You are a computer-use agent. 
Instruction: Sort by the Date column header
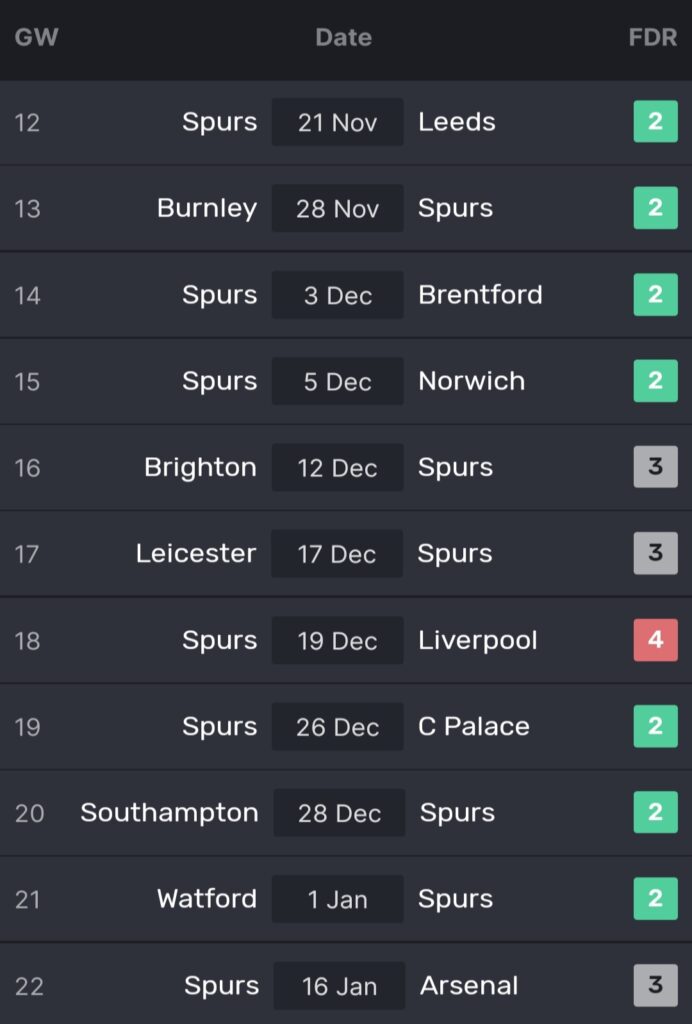pyautogui.click(x=343, y=38)
